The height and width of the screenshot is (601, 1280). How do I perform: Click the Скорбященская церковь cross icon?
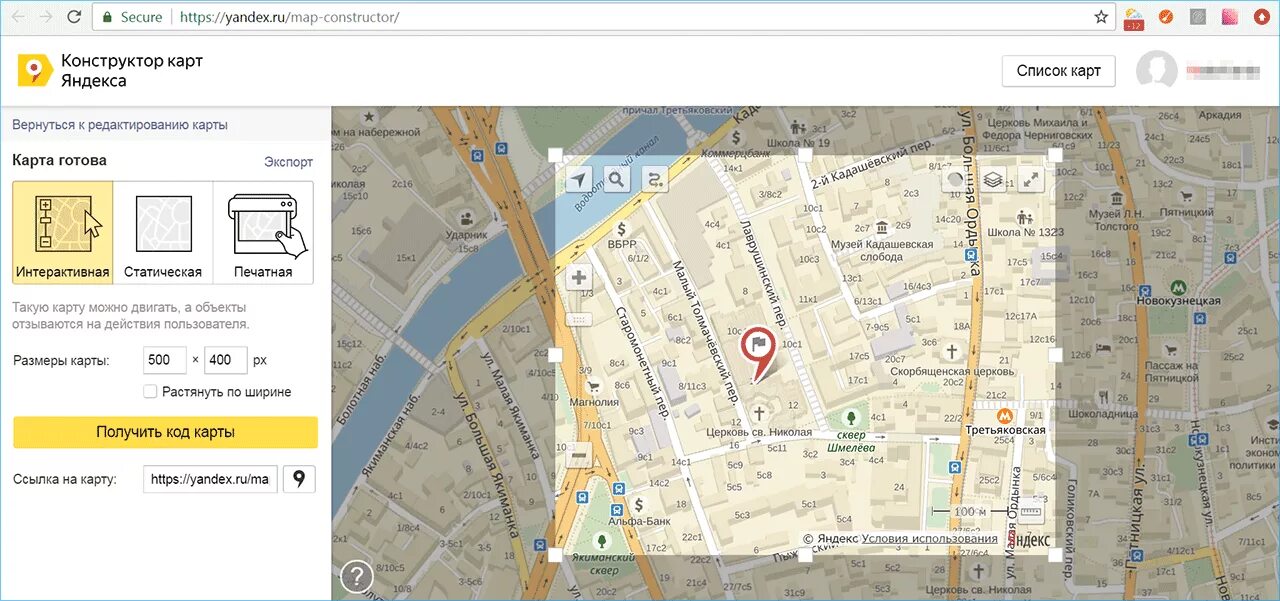(x=953, y=351)
